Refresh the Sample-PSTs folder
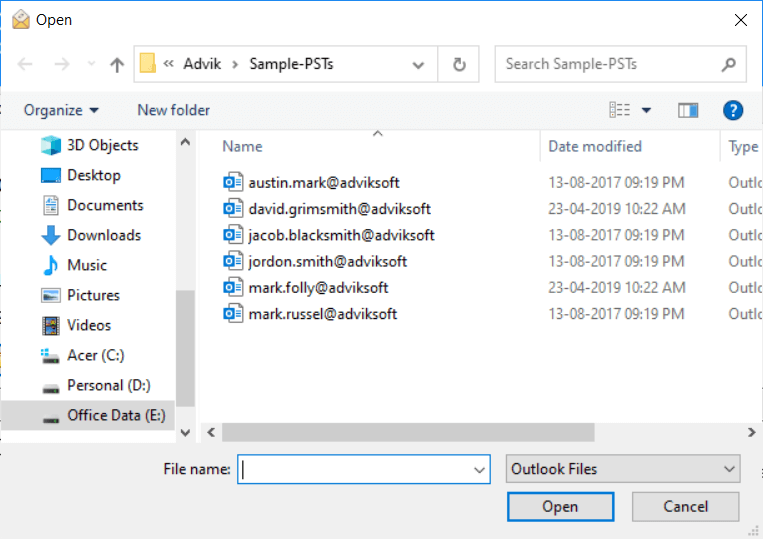 (x=459, y=64)
